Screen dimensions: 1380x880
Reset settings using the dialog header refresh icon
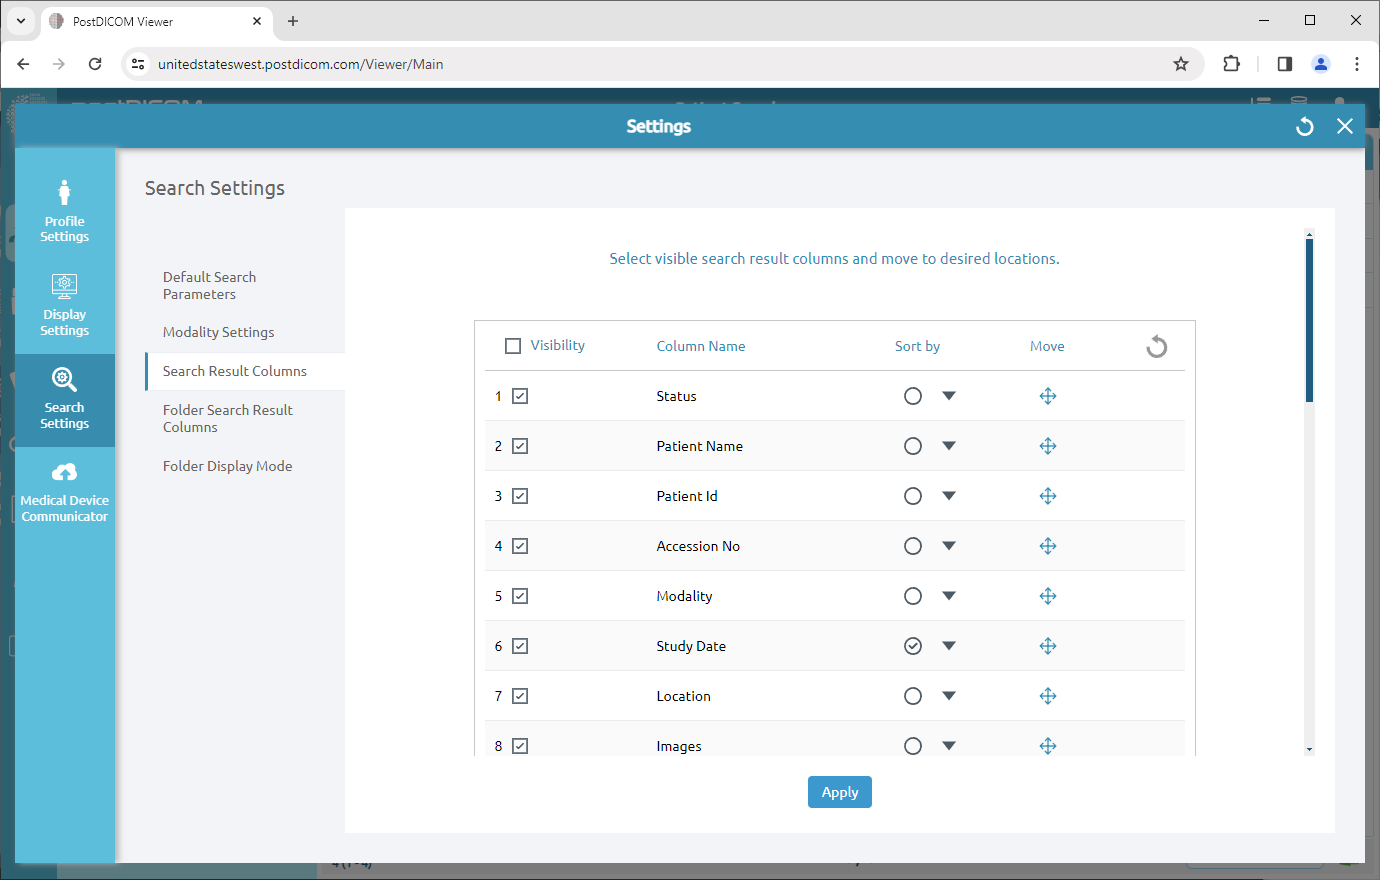coord(1304,126)
